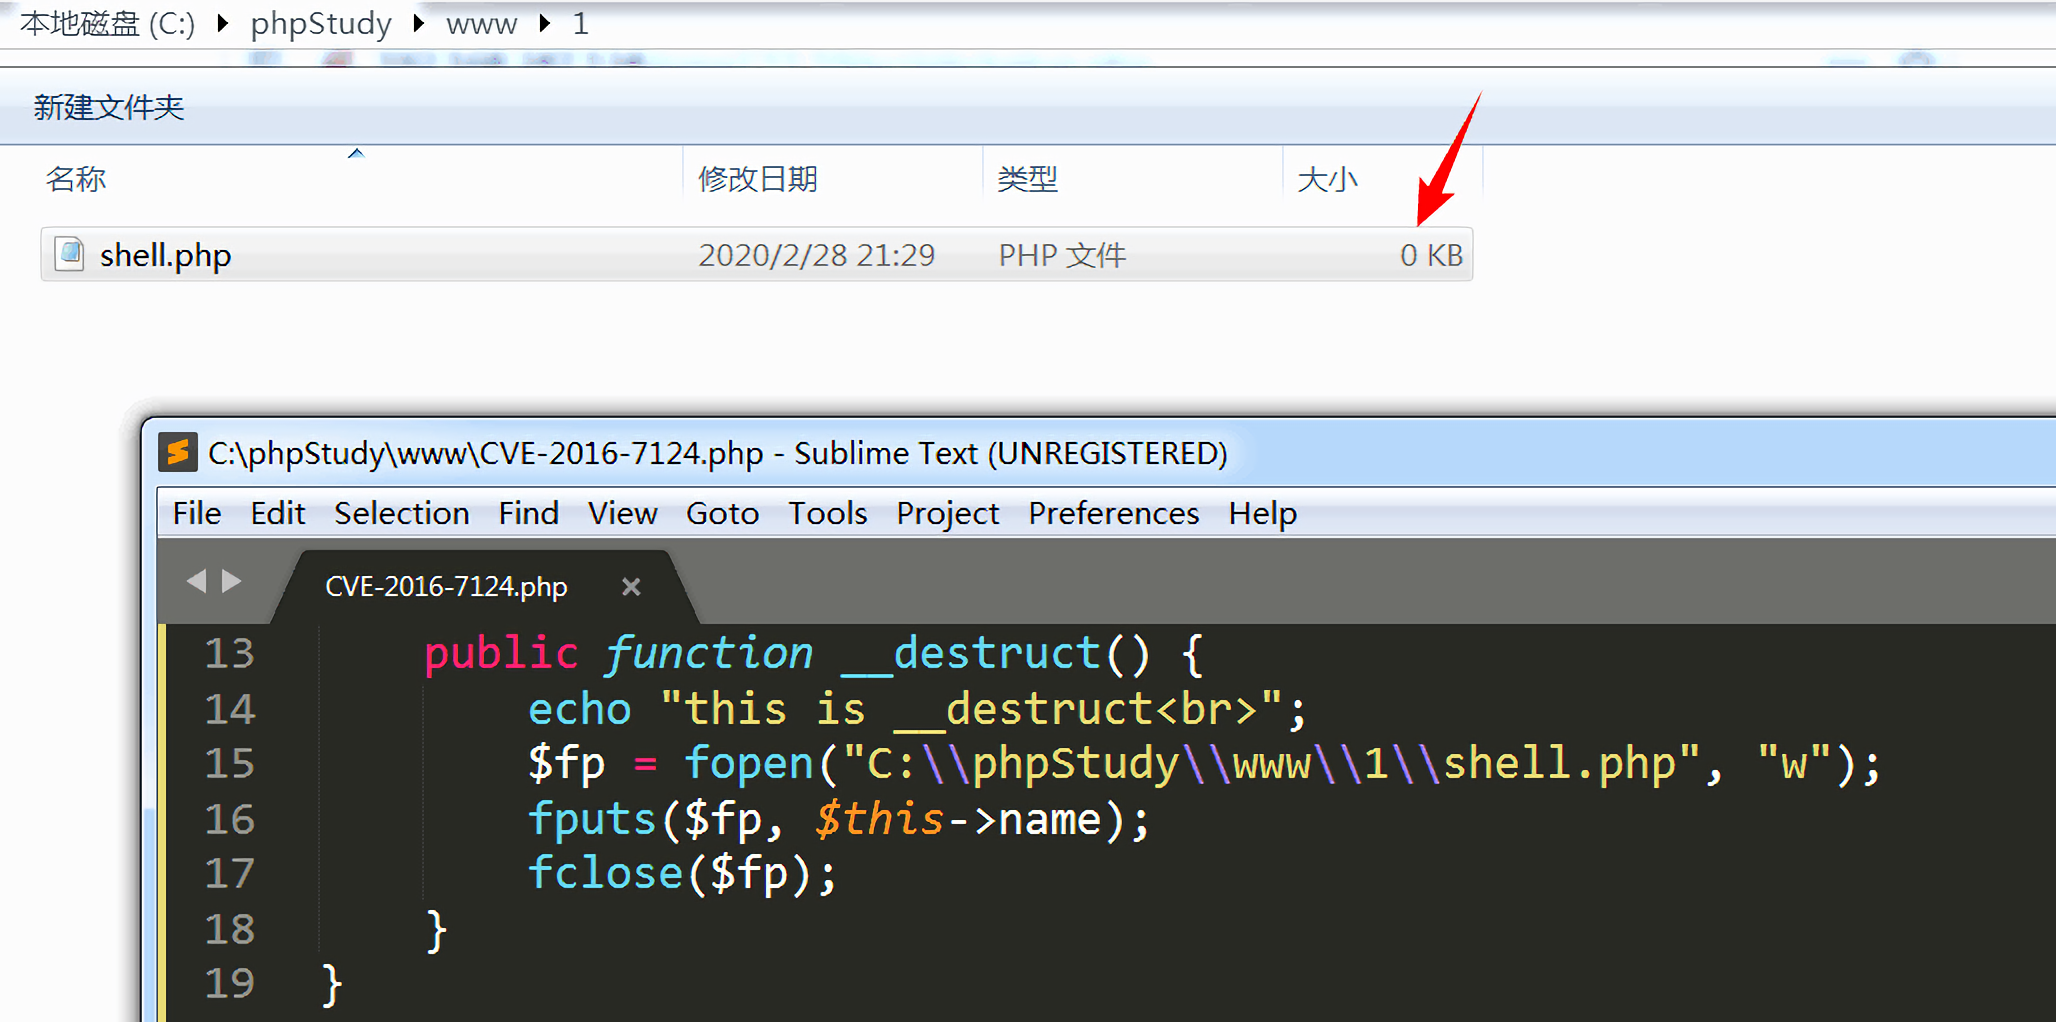This screenshot has width=2056, height=1022.
Task: Open the Goto menu
Action: coord(722,513)
